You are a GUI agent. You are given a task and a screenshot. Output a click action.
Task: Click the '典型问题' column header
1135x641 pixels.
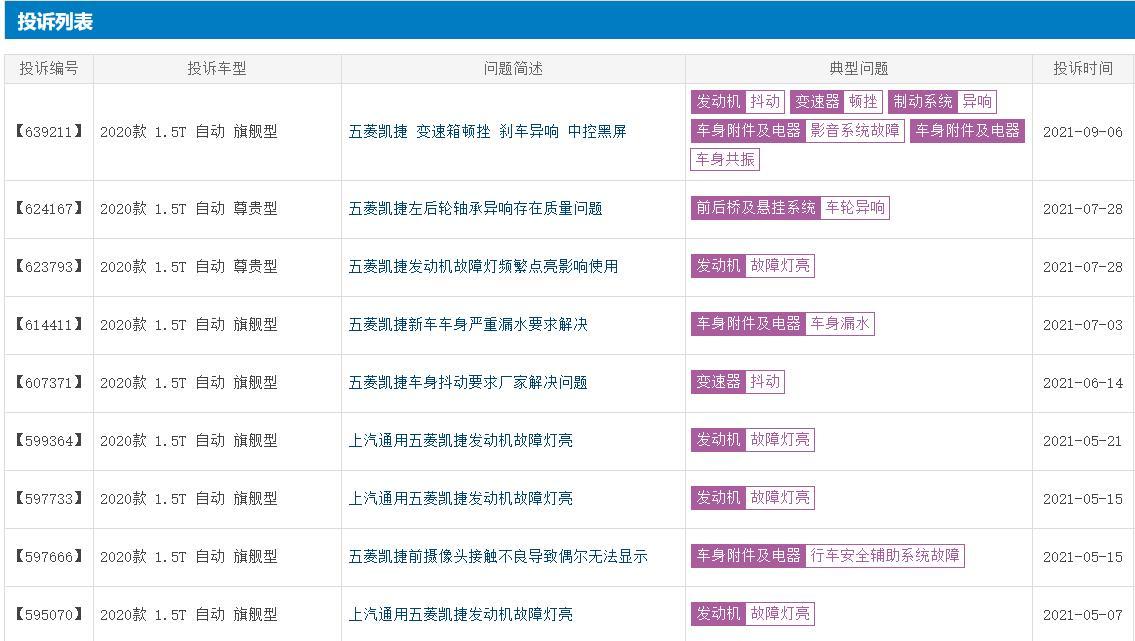pyautogui.click(x=858, y=69)
